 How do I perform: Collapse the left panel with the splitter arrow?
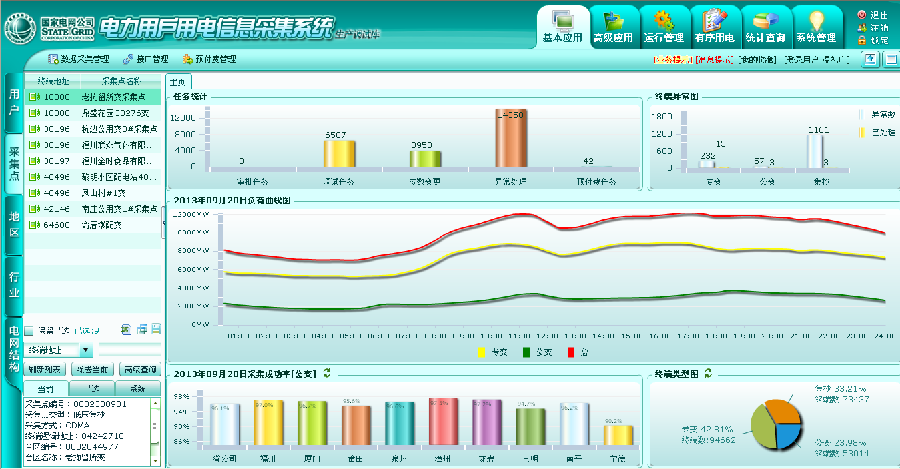click(x=164, y=222)
